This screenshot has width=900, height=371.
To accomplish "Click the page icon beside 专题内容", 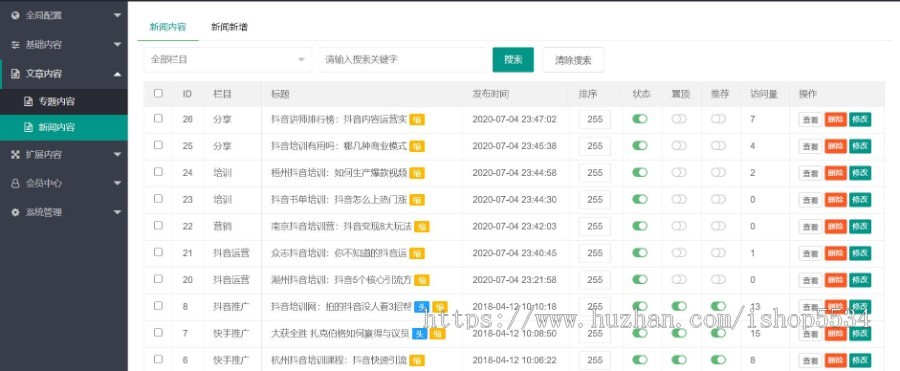I will (28, 102).
